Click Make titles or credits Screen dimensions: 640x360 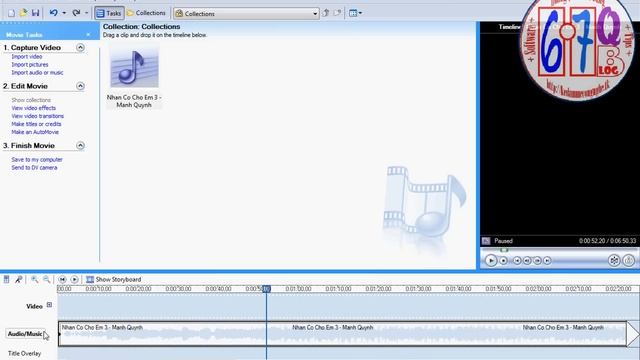tap(36, 124)
